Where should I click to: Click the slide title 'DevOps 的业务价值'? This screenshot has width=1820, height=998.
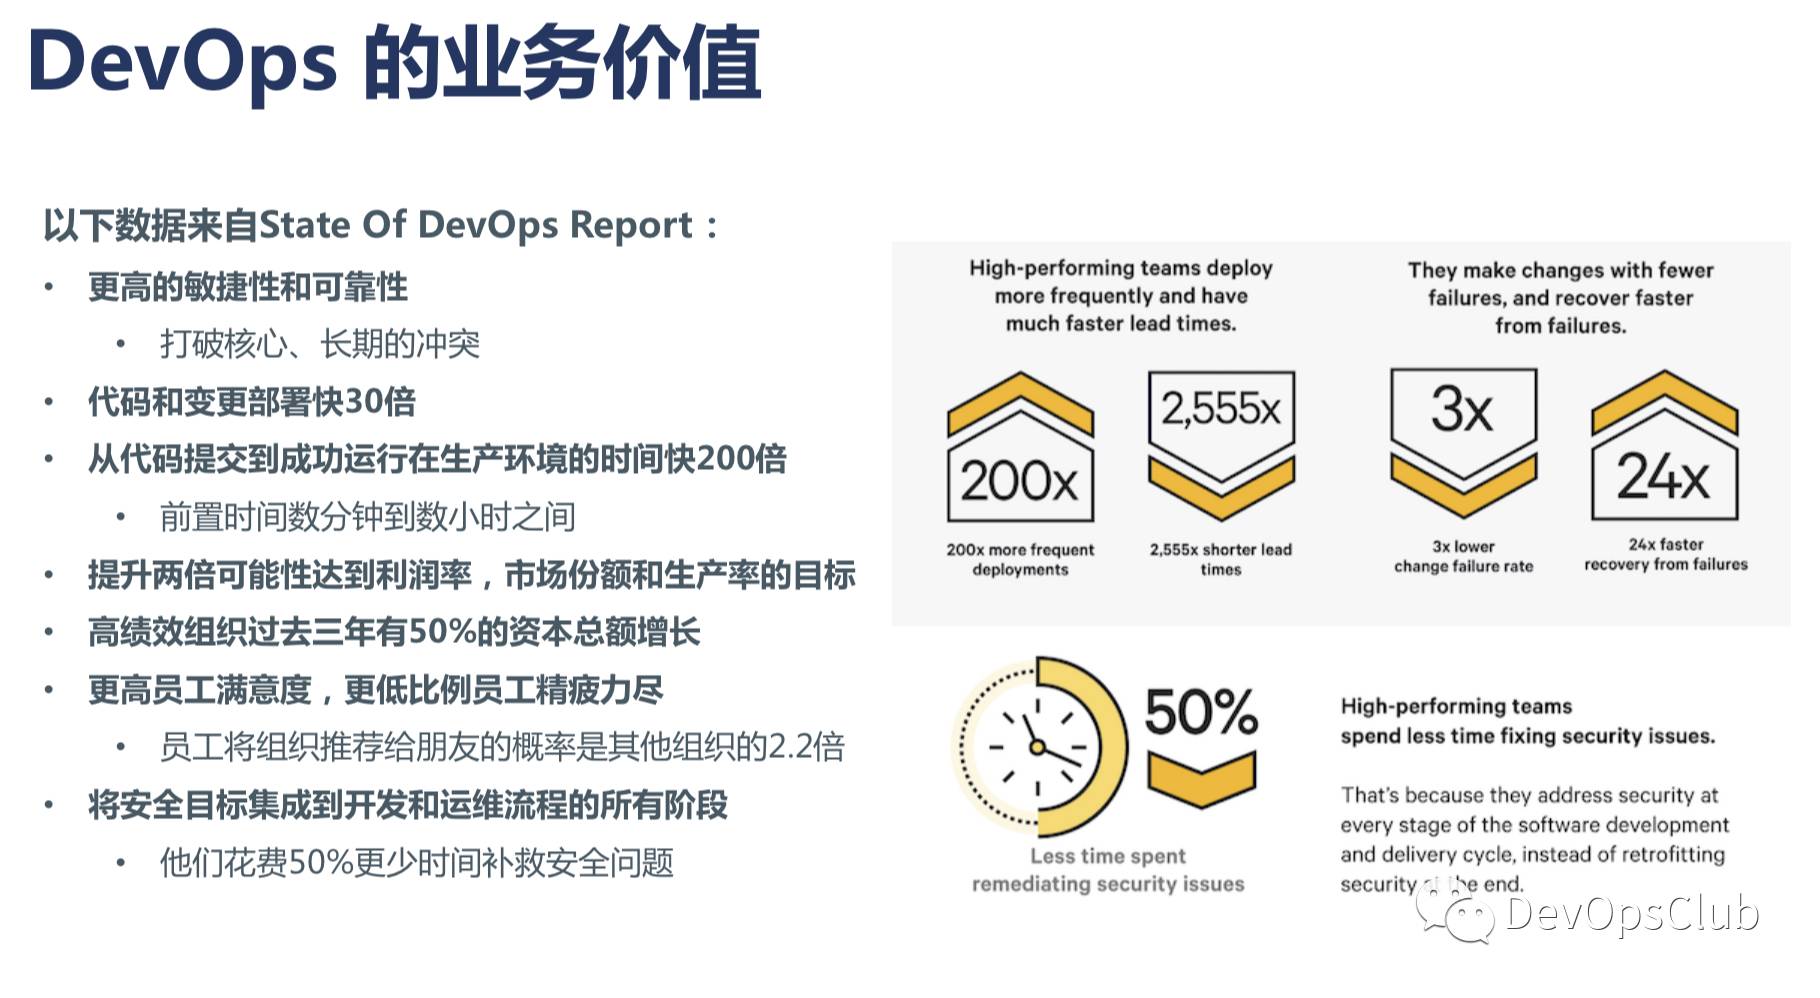tap(395, 64)
